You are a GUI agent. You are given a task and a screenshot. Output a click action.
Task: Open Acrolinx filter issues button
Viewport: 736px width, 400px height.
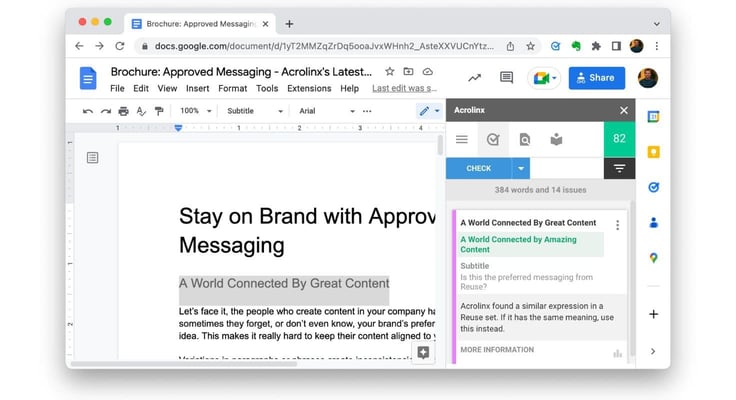tap(620, 169)
